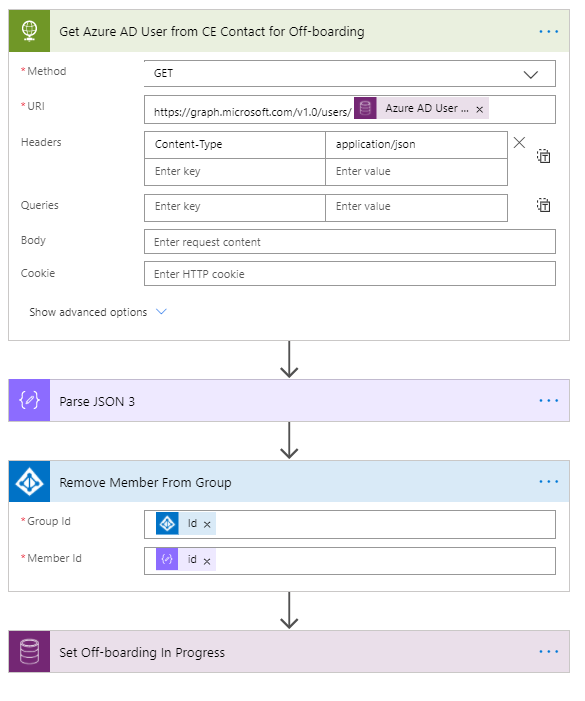This screenshot has width=585, height=701.
Task: Open ellipsis menu for Parse JSON 3
Action: pyautogui.click(x=548, y=401)
